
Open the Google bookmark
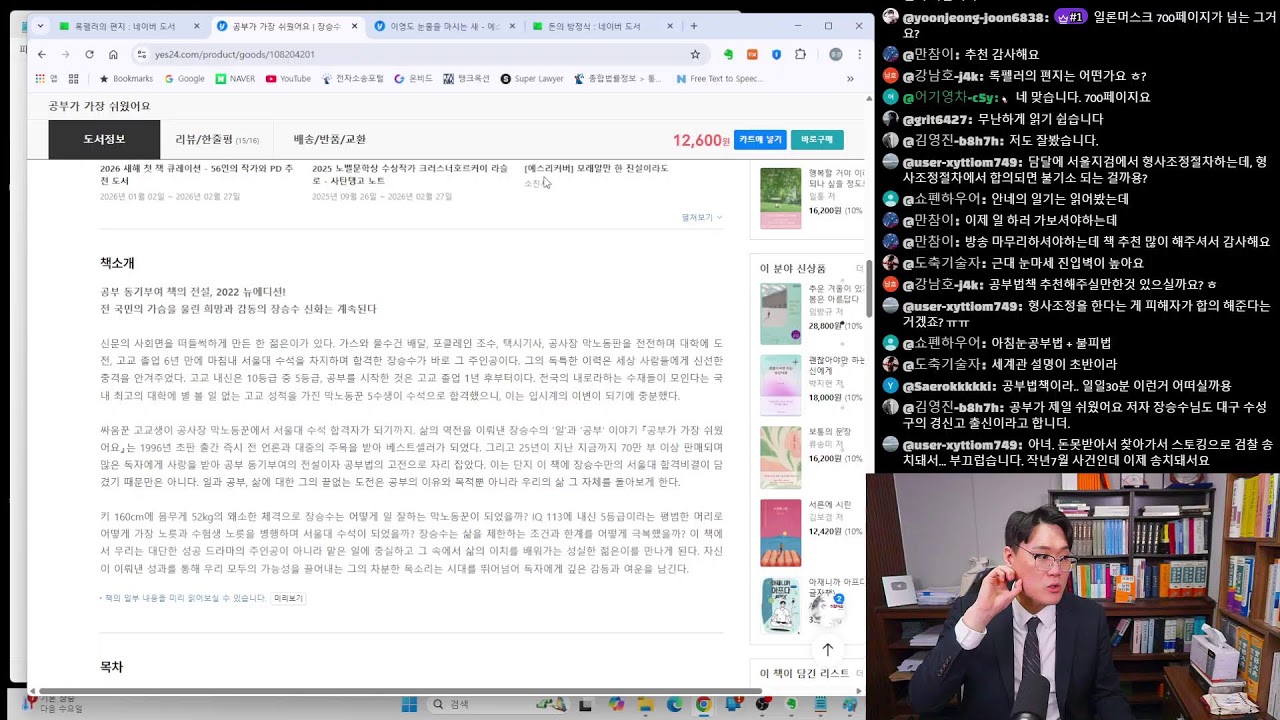point(184,79)
